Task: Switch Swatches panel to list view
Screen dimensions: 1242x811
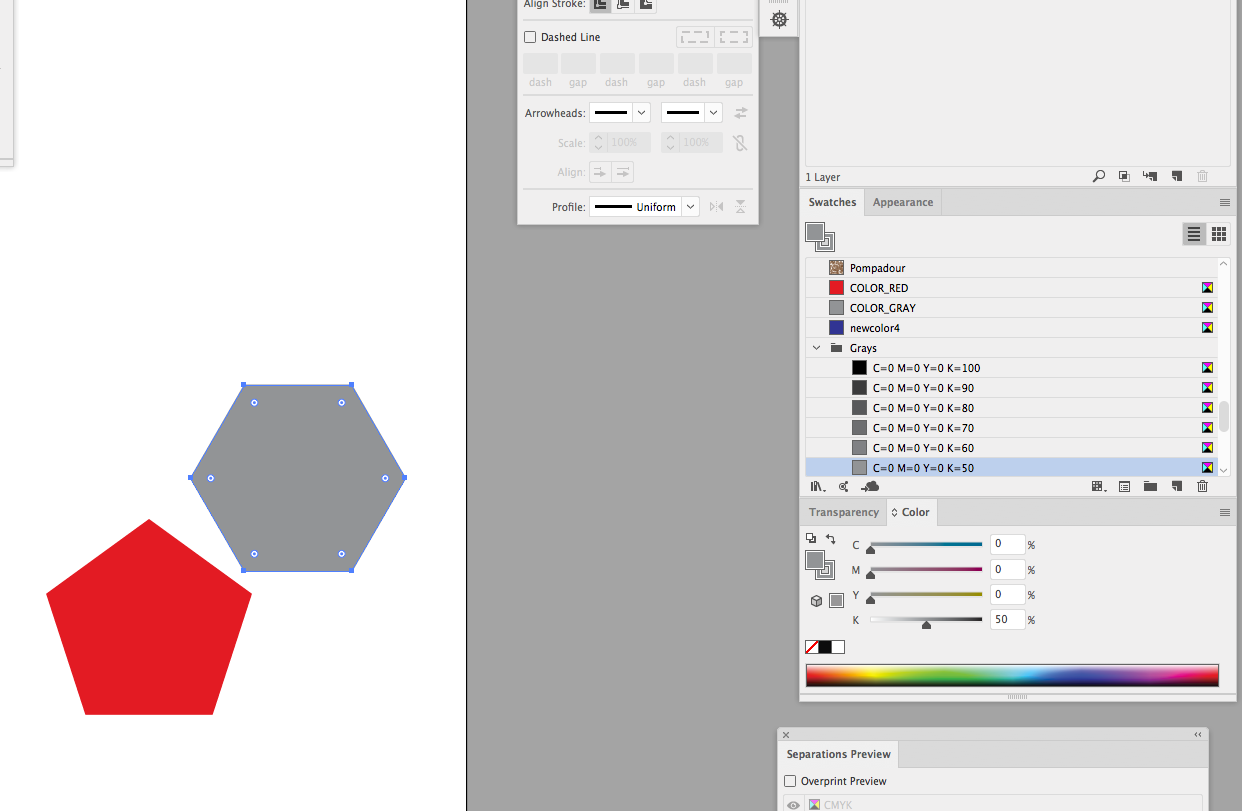Action: coord(1194,234)
